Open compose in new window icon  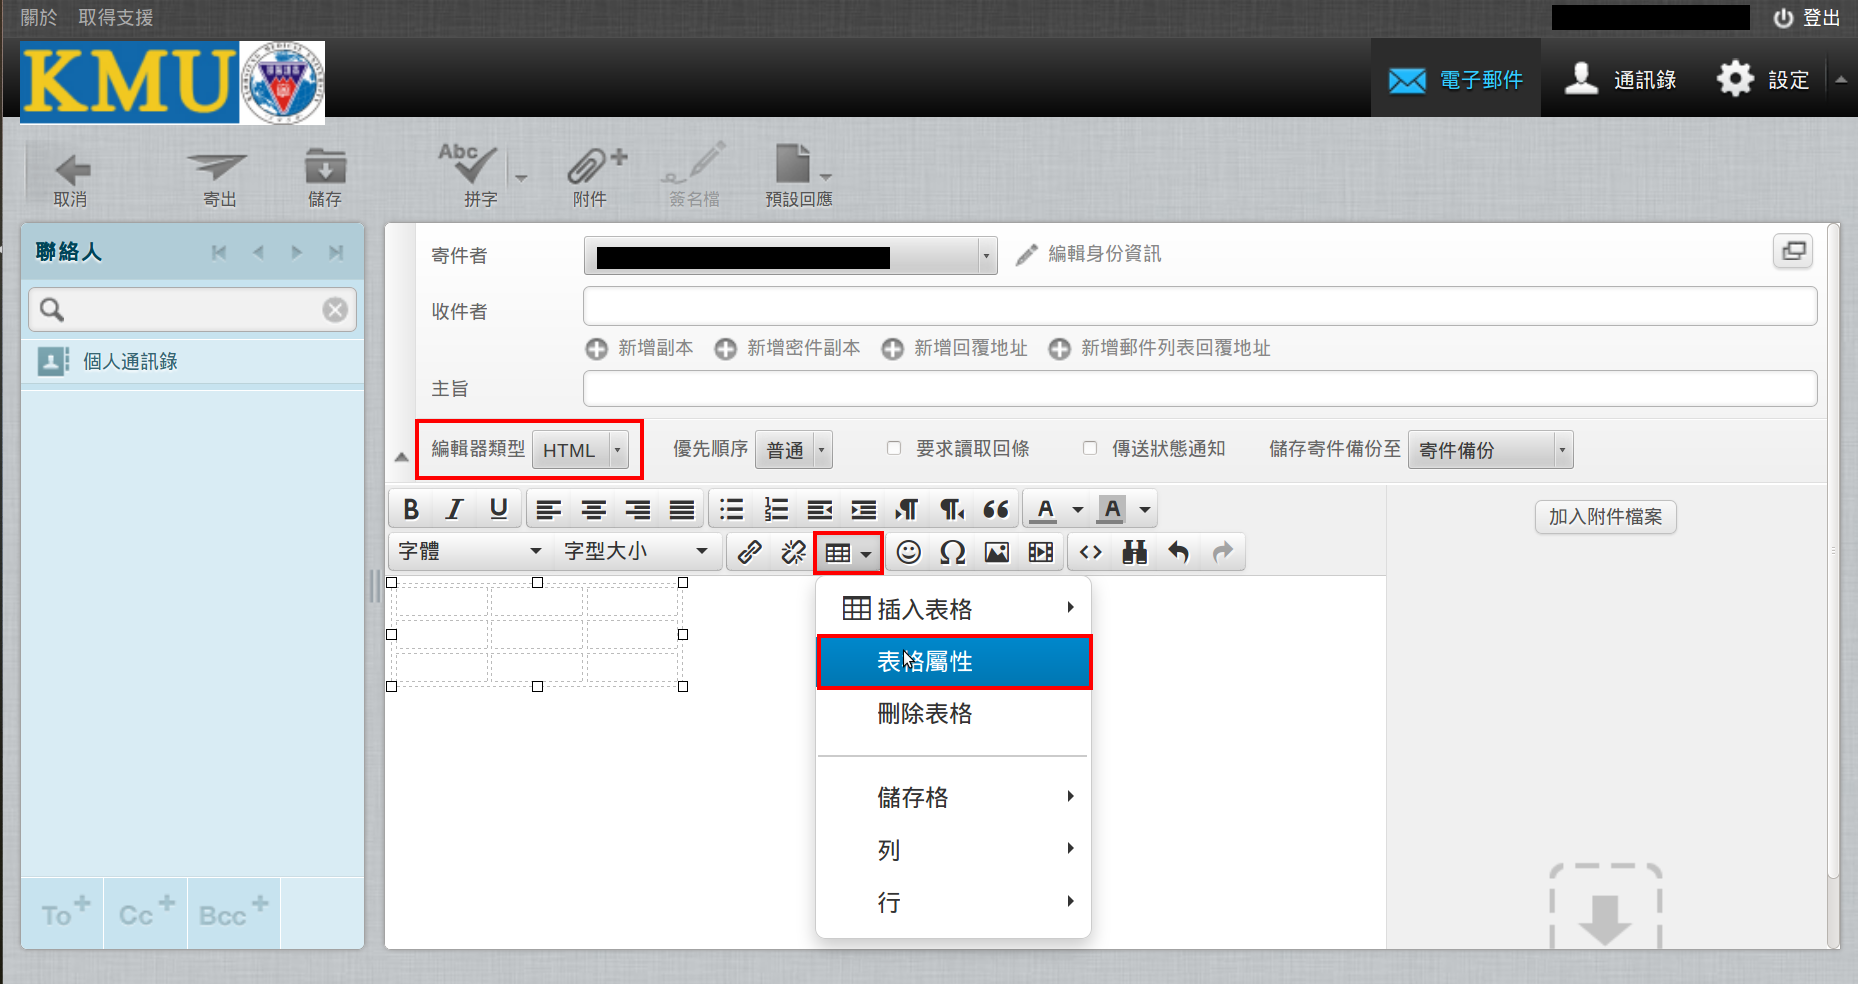click(1793, 251)
